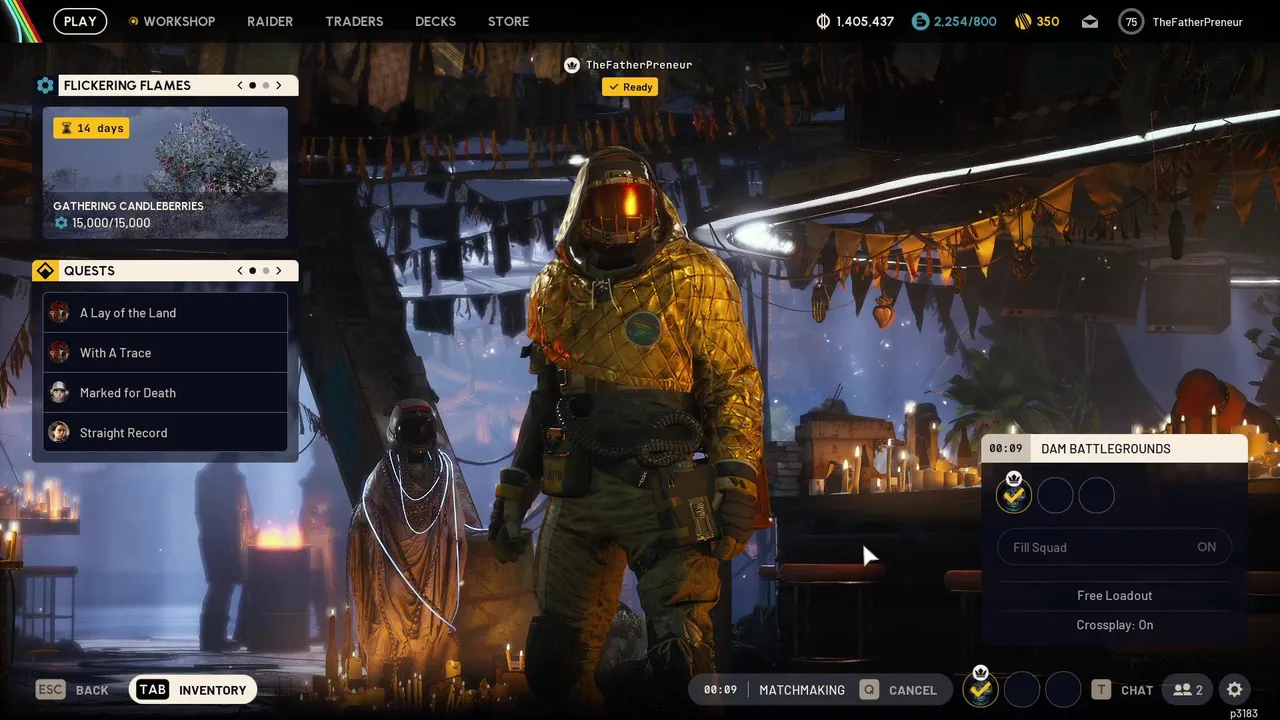Go to next Quests page

279,271
